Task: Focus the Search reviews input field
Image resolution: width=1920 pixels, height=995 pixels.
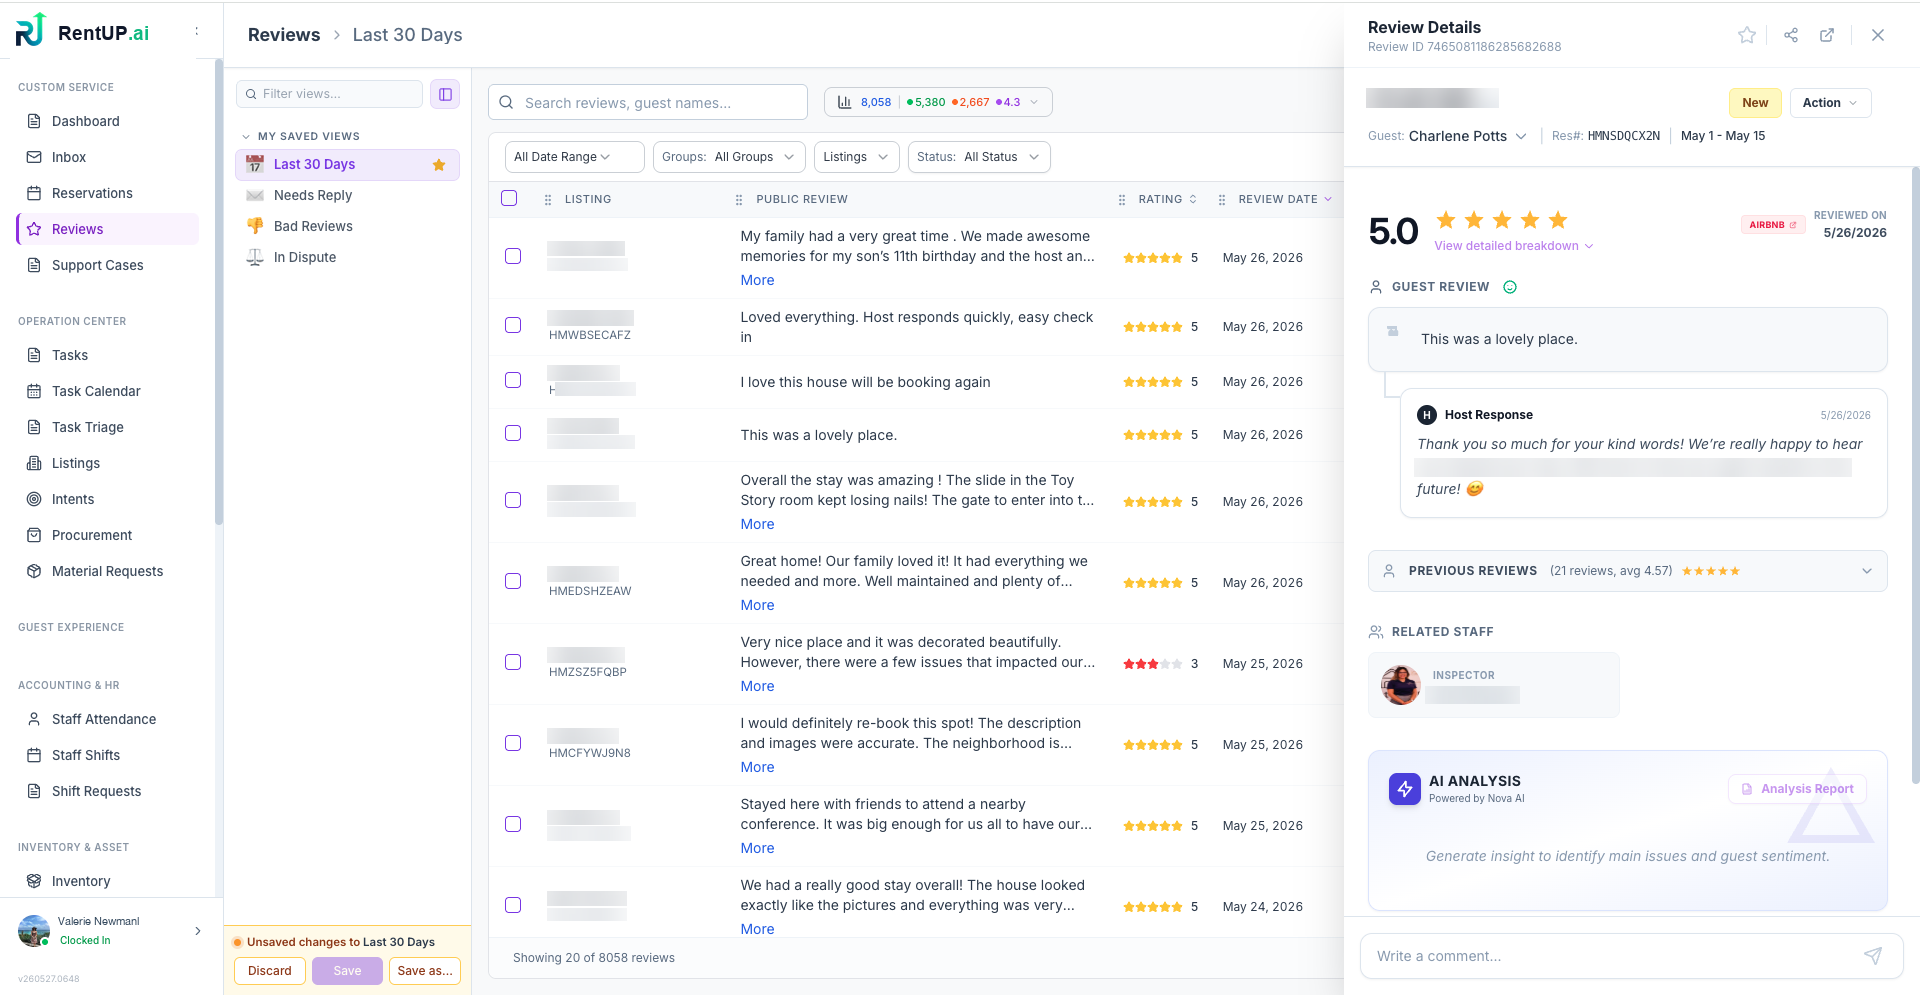Action: [648, 102]
